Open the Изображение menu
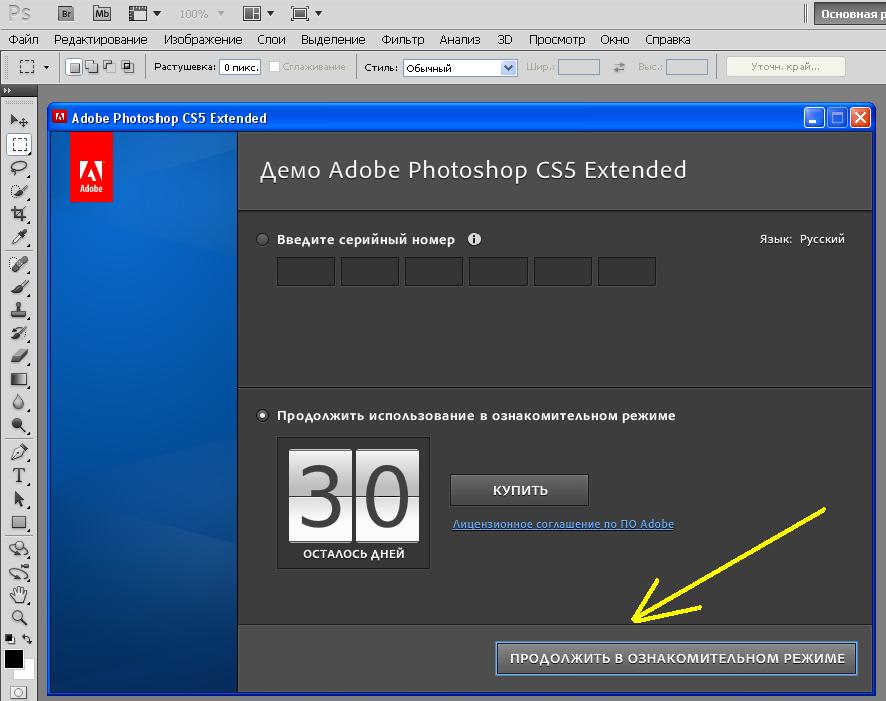 tap(203, 40)
